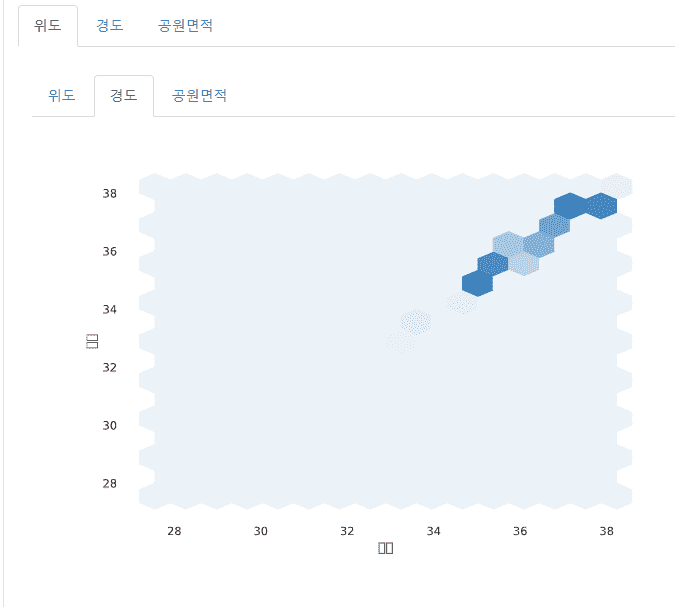Click the dark blue hexagon near x=35
Viewport: 675px width, 607px height.
tap(478, 283)
